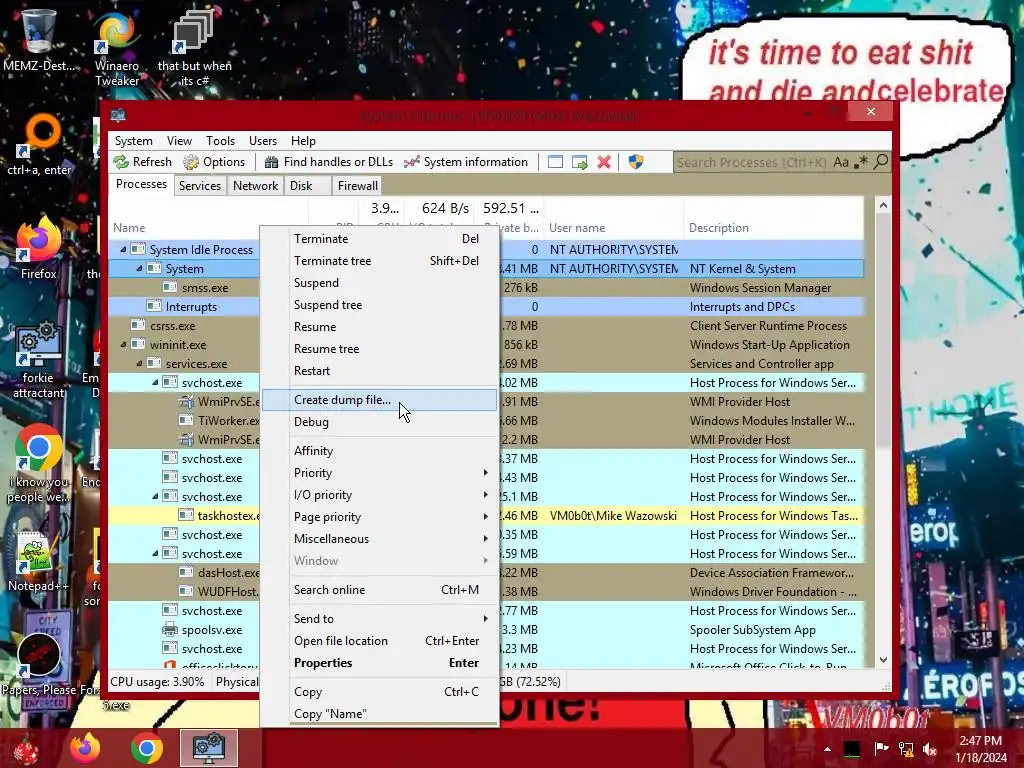Image resolution: width=1024 pixels, height=768 pixels.
Task: Open the Users menu
Action: pos(263,141)
